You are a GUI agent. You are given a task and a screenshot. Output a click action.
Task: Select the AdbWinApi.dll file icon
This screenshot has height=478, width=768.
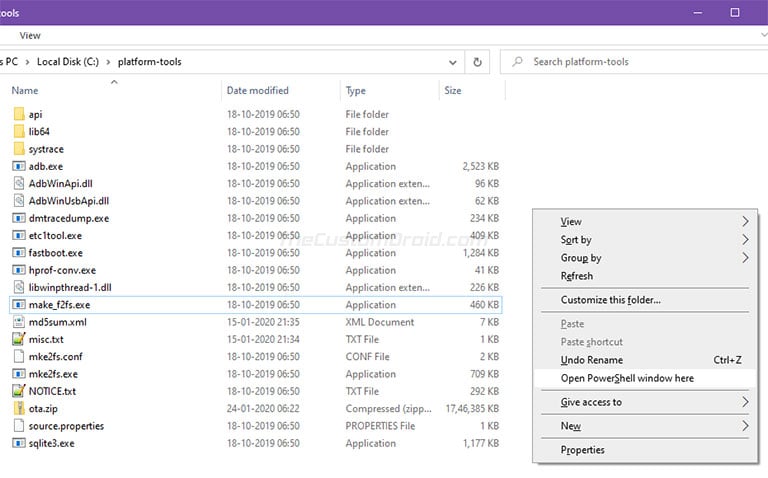point(19,184)
